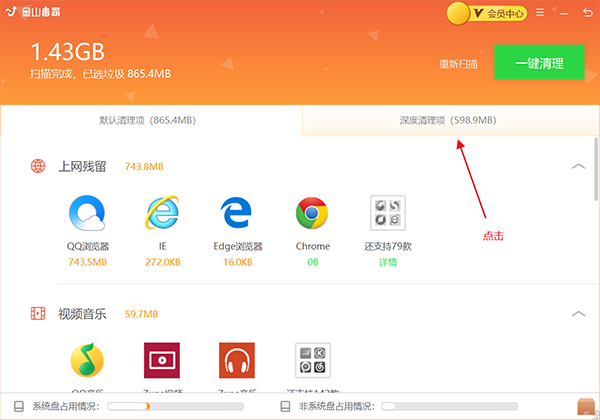600x420 pixels.
Task: Select the QQ音乐 green note icon
Action: [87, 360]
